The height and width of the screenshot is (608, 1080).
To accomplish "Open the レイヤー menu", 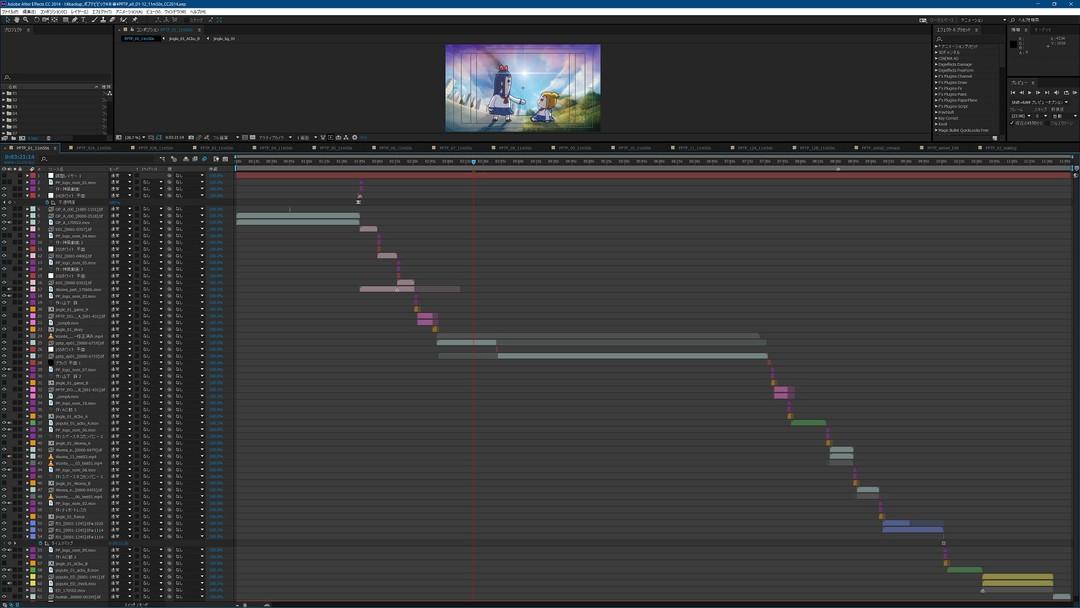I will [79, 12].
